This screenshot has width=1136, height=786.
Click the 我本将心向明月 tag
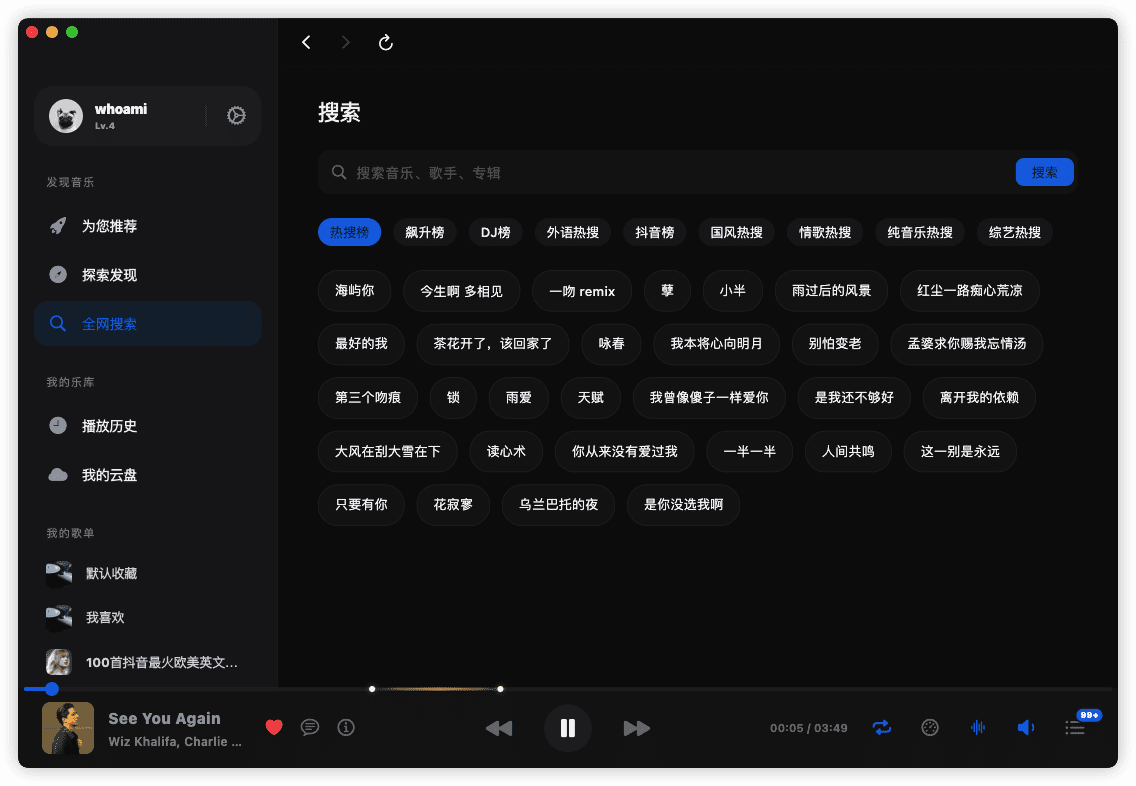click(x=717, y=343)
